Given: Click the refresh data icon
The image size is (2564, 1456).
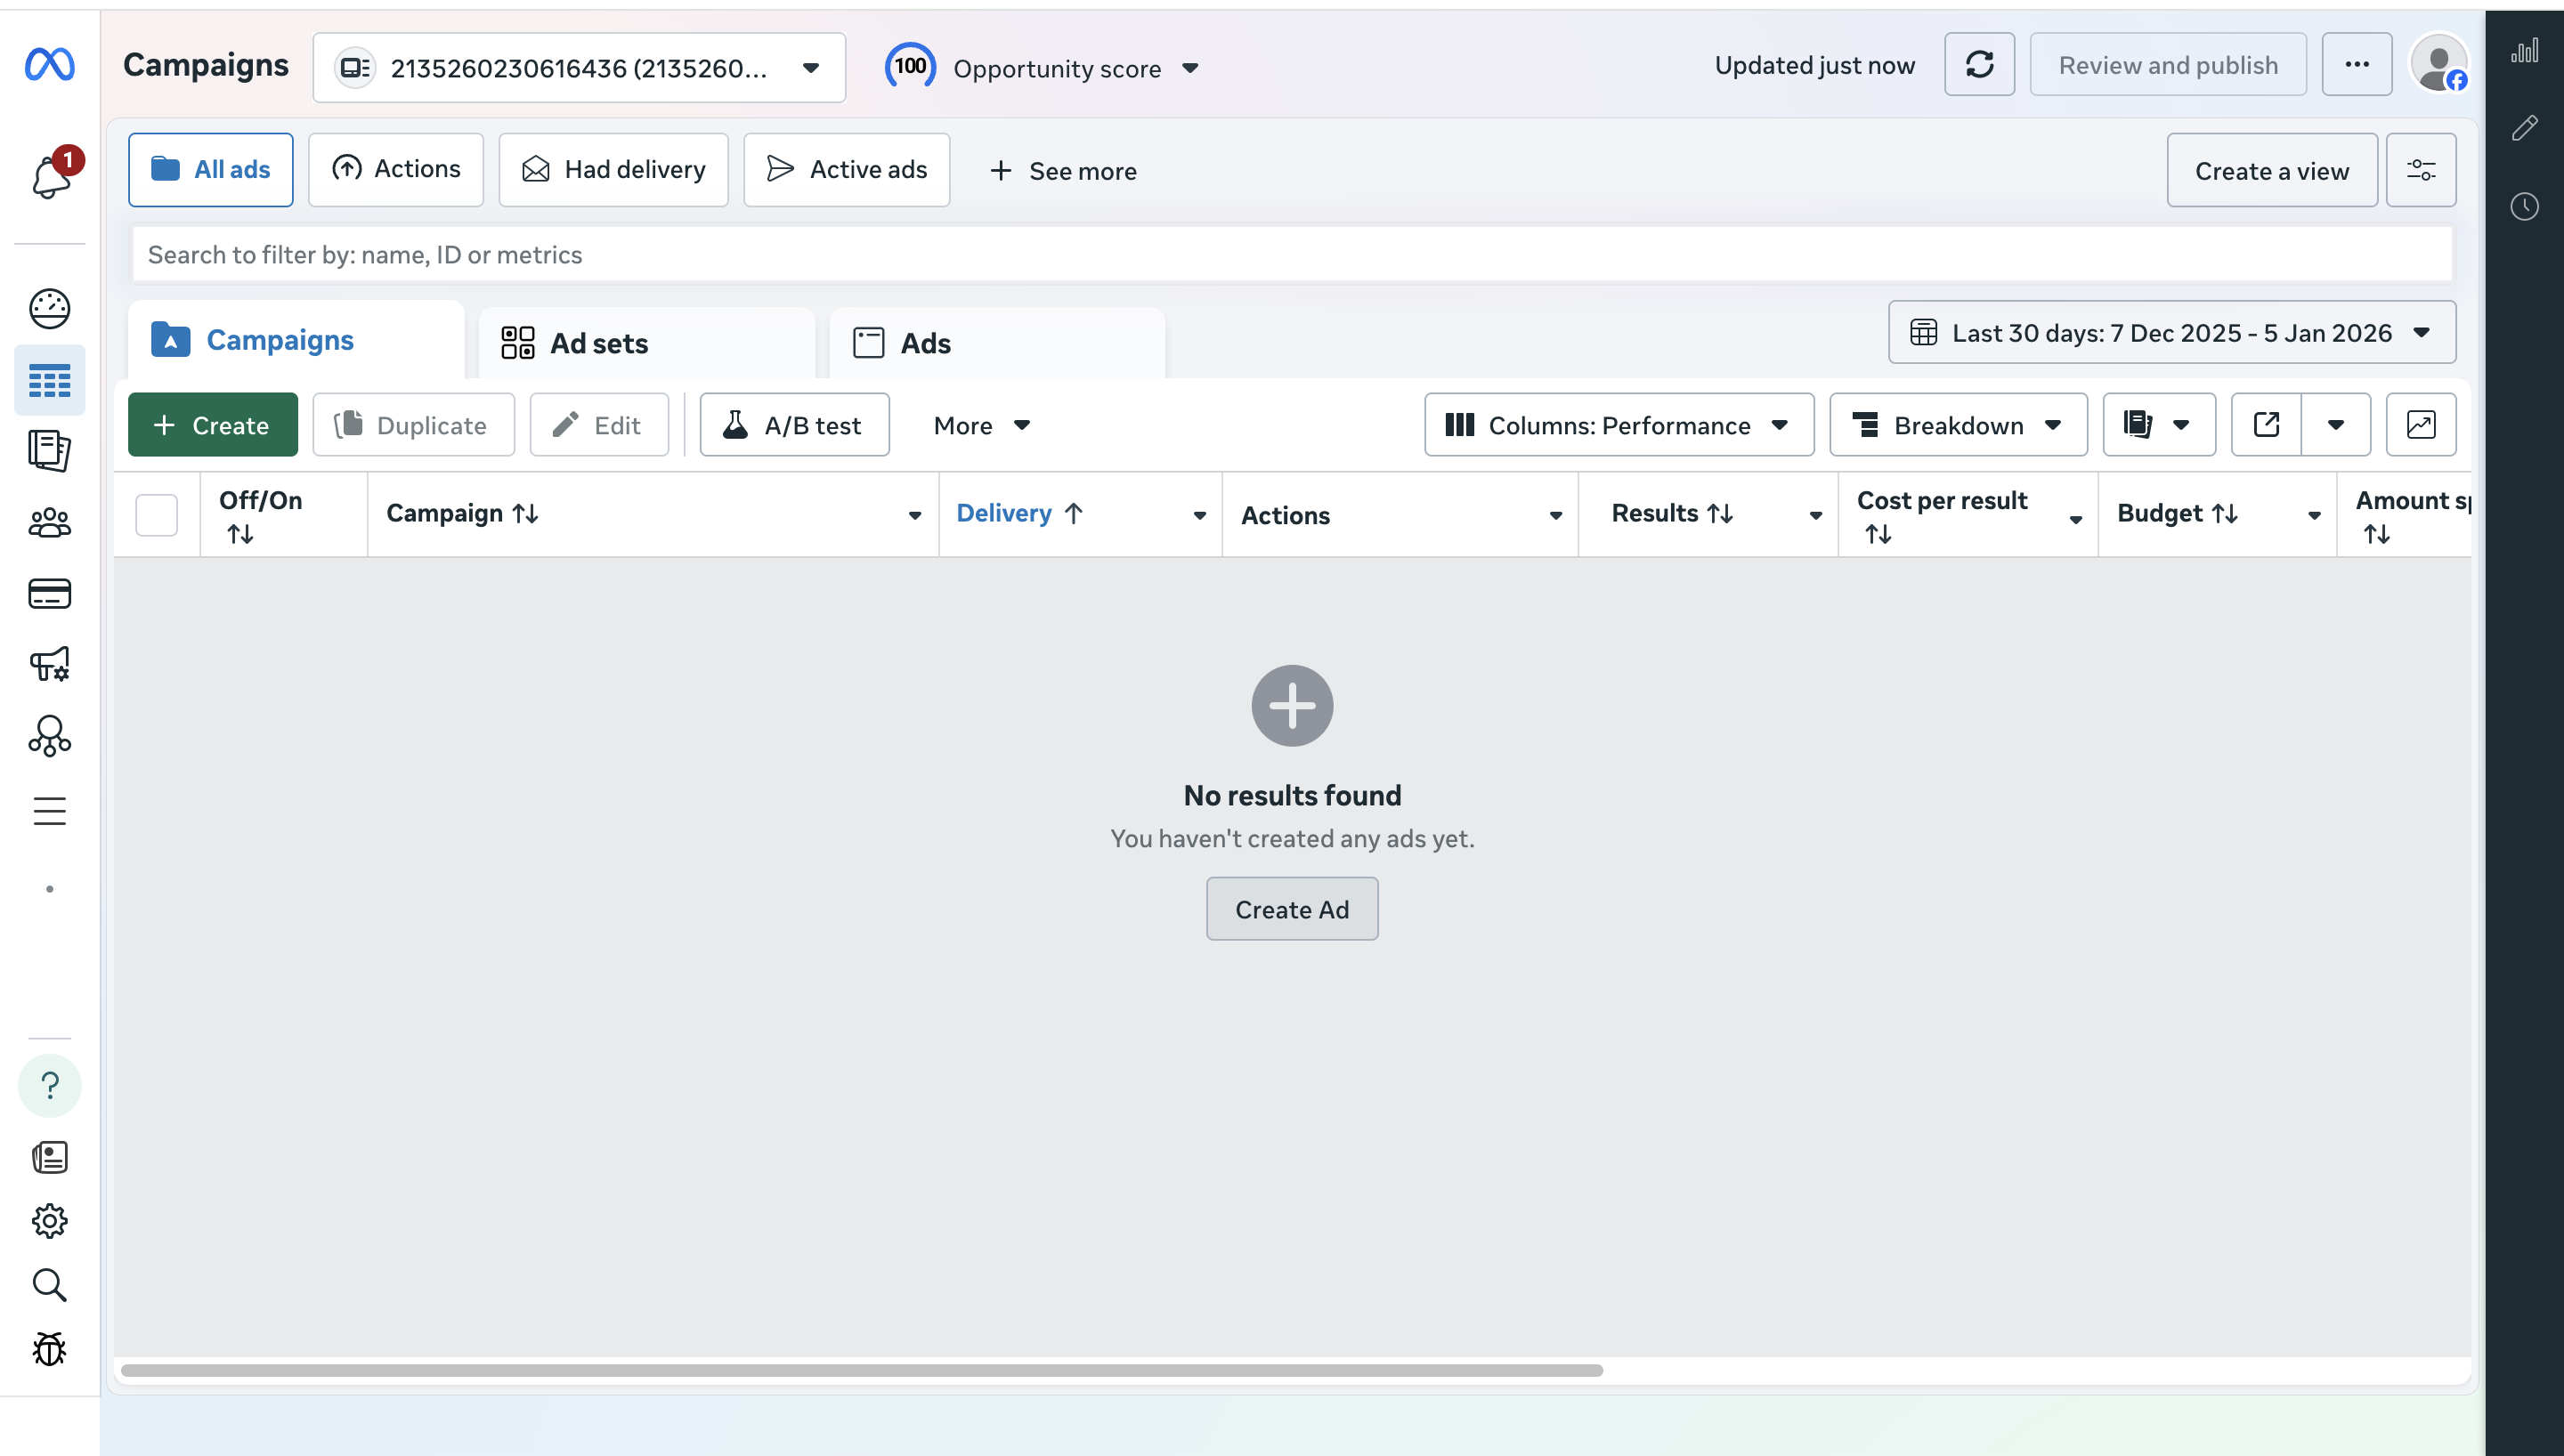Looking at the screenshot, I should [1979, 65].
